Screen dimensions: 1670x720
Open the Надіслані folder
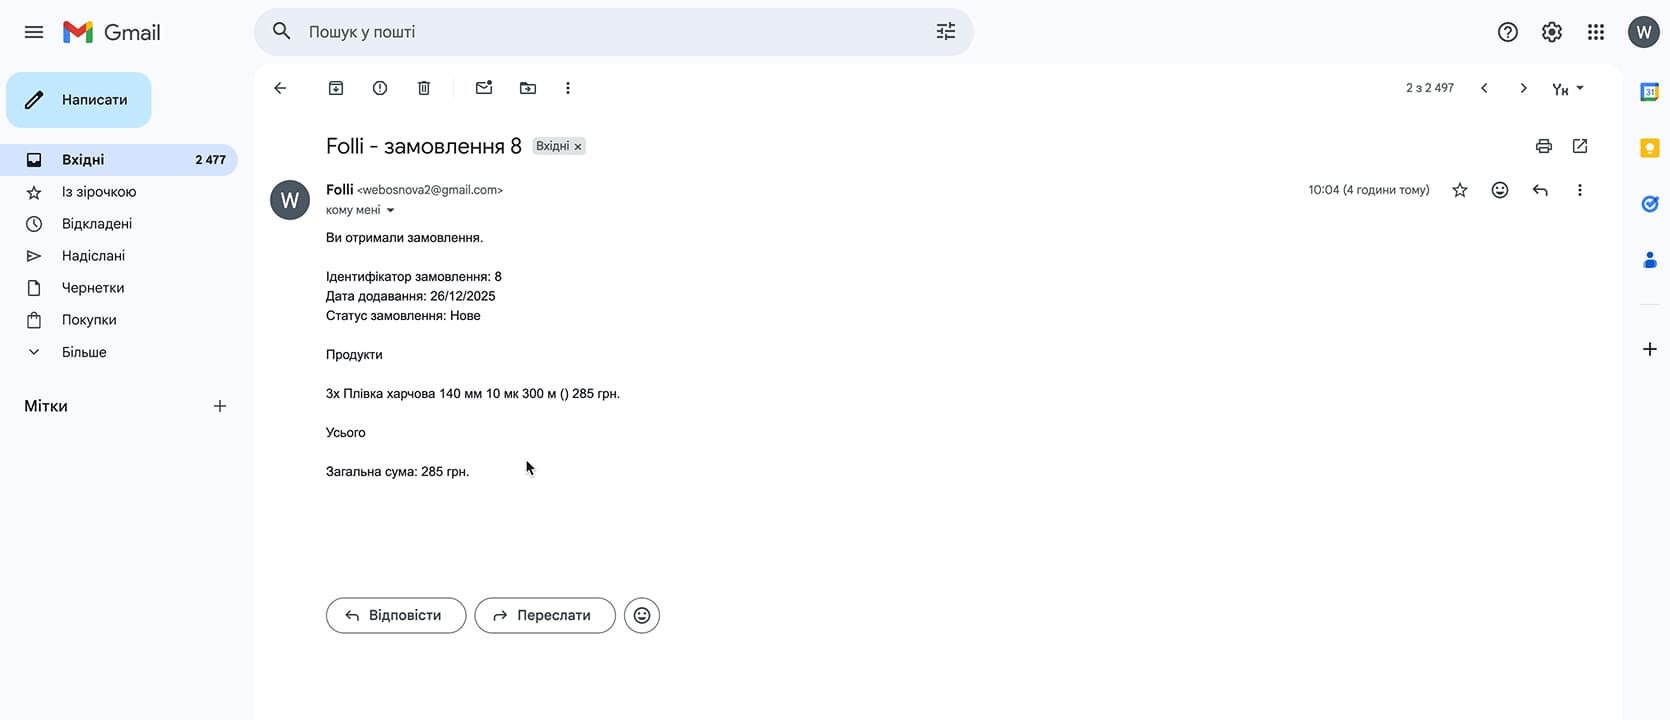(x=93, y=256)
